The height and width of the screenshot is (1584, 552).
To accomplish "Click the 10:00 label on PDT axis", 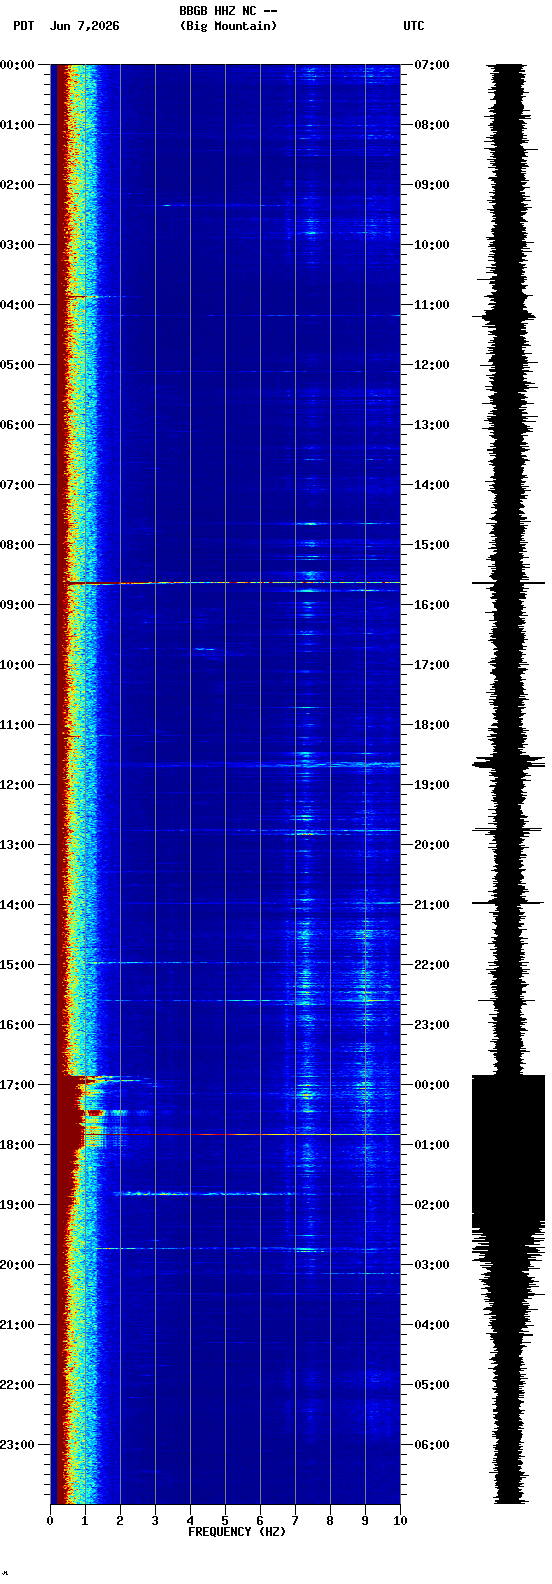I will (x=17, y=665).
